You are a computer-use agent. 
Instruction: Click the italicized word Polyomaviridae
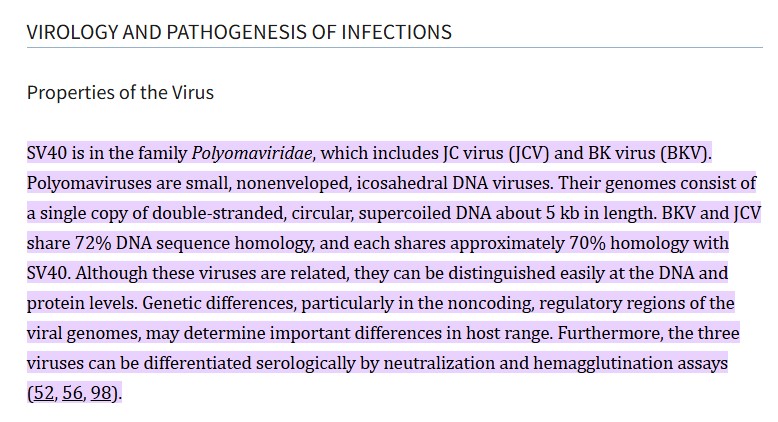tap(252, 154)
